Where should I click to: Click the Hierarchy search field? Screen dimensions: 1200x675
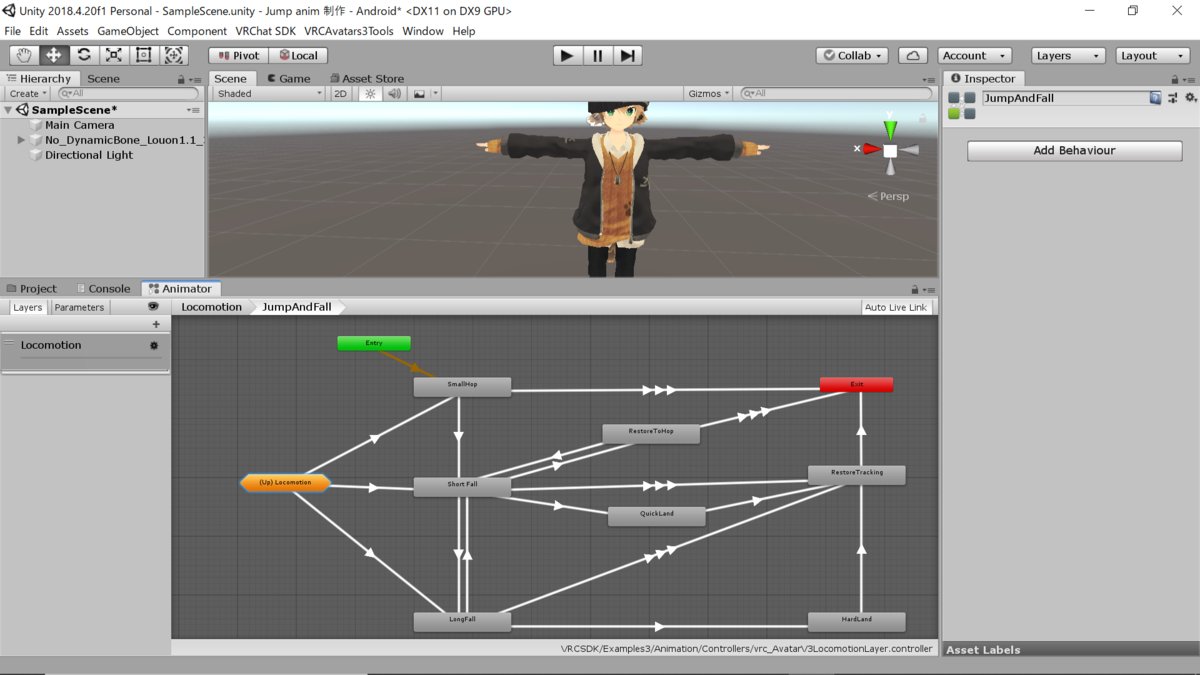[127, 93]
